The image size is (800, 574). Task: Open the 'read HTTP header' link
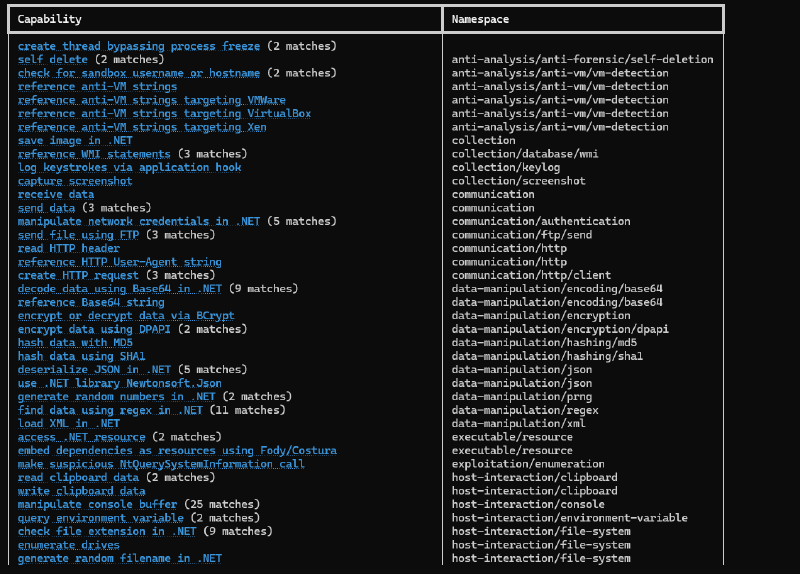coord(69,248)
